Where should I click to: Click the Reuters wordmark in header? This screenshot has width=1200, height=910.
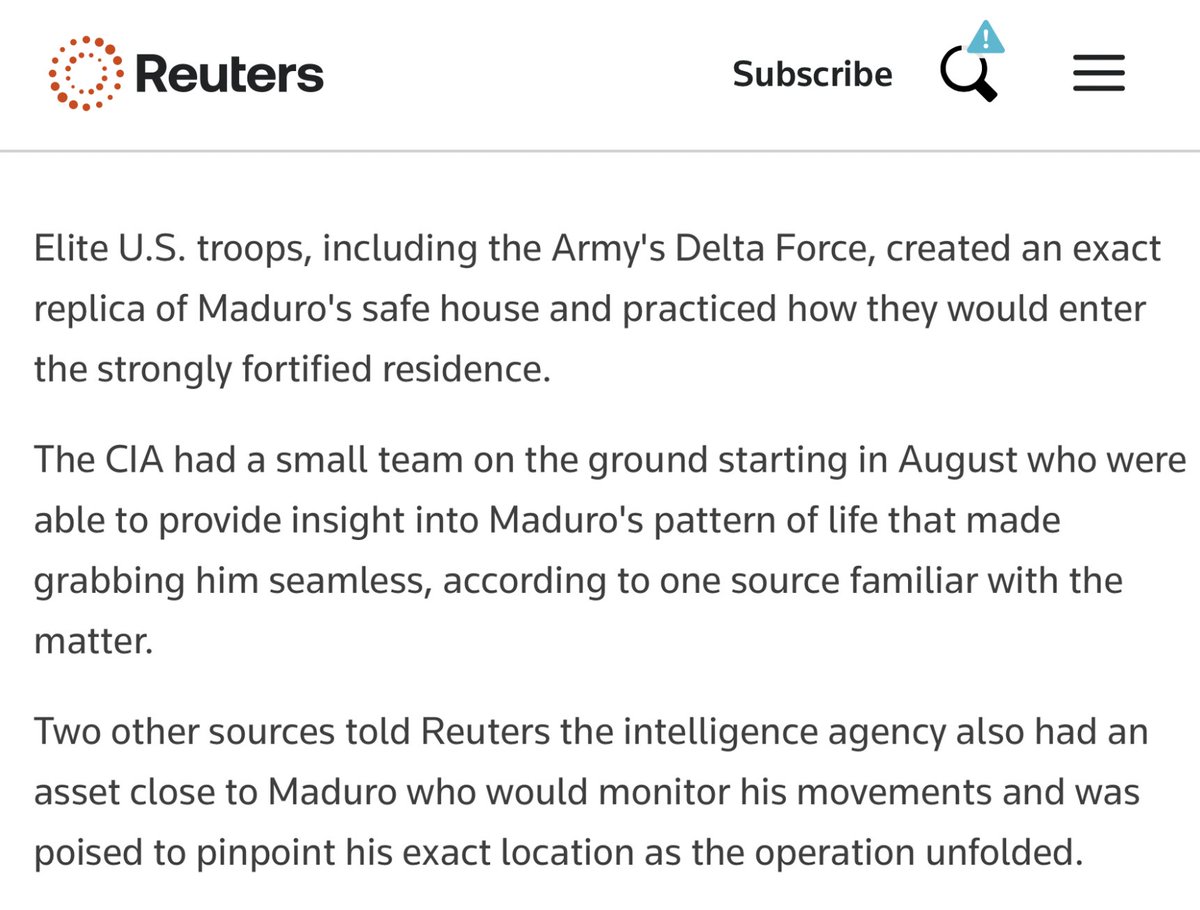[x=229, y=74]
